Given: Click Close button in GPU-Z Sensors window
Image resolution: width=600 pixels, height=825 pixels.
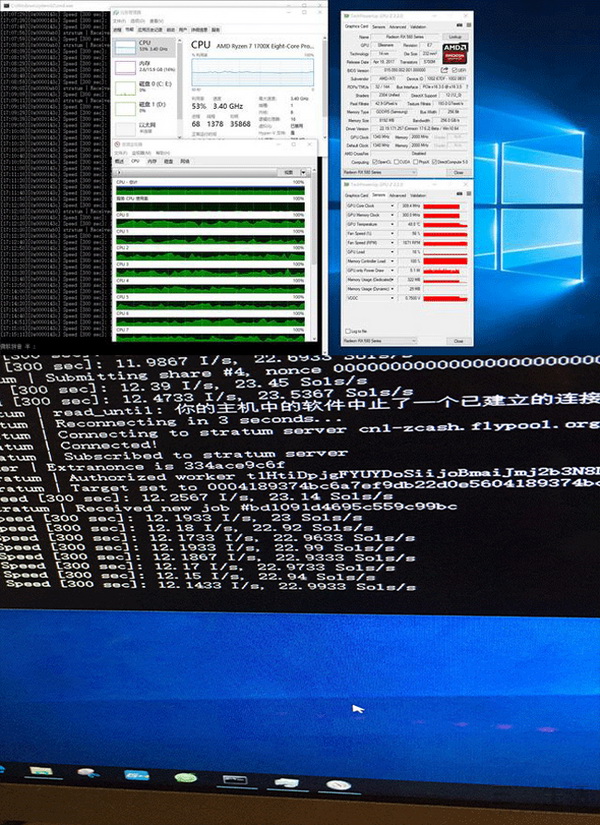Looking at the screenshot, I should [458, 341].
